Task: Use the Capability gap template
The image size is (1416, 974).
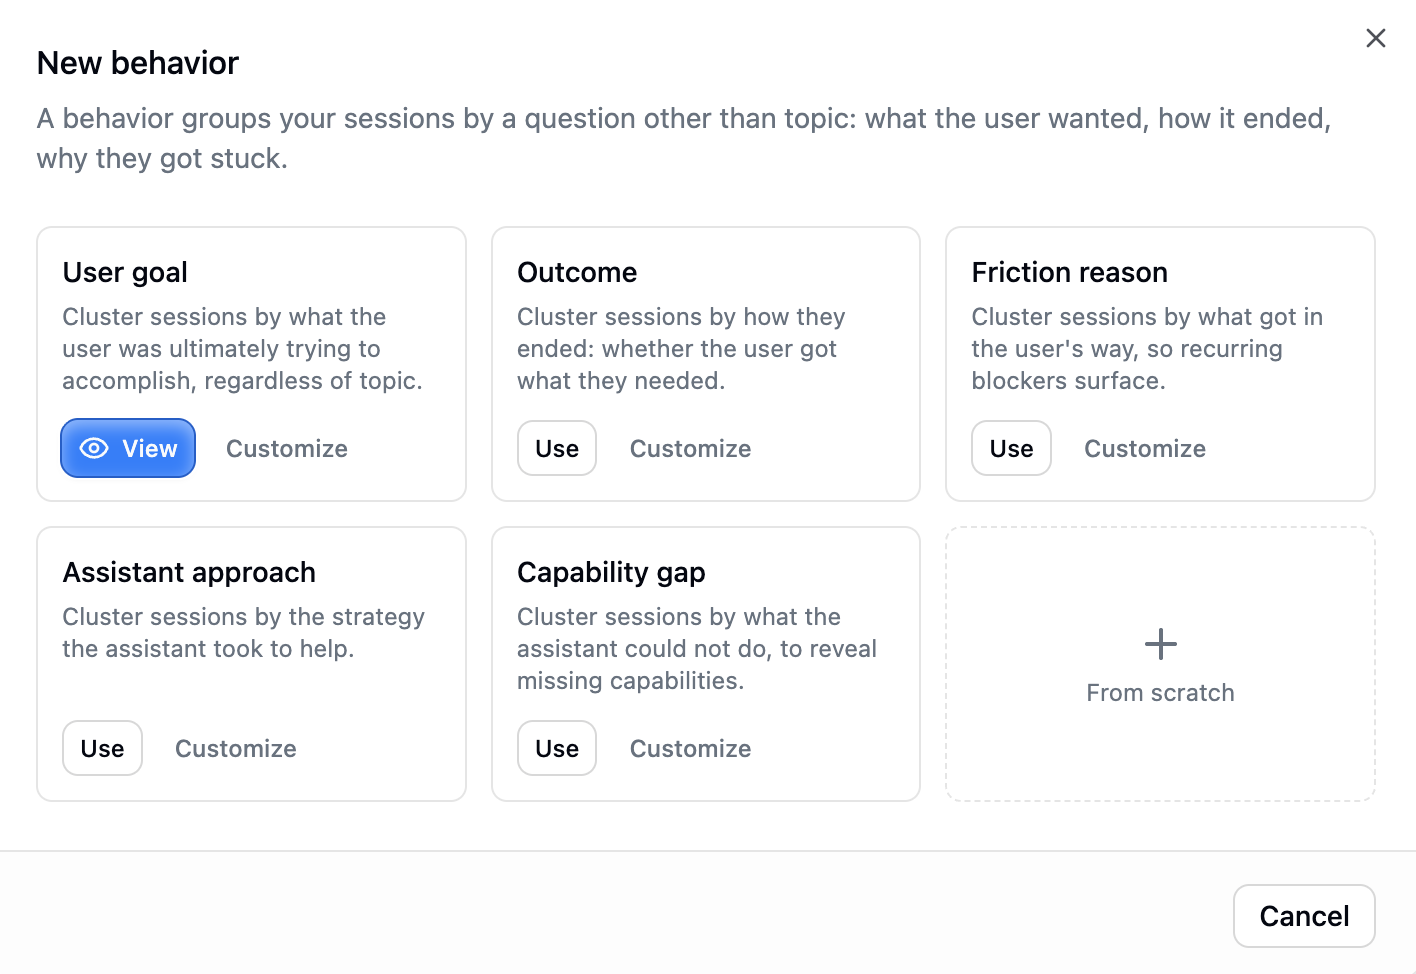Action: point(557,749)
